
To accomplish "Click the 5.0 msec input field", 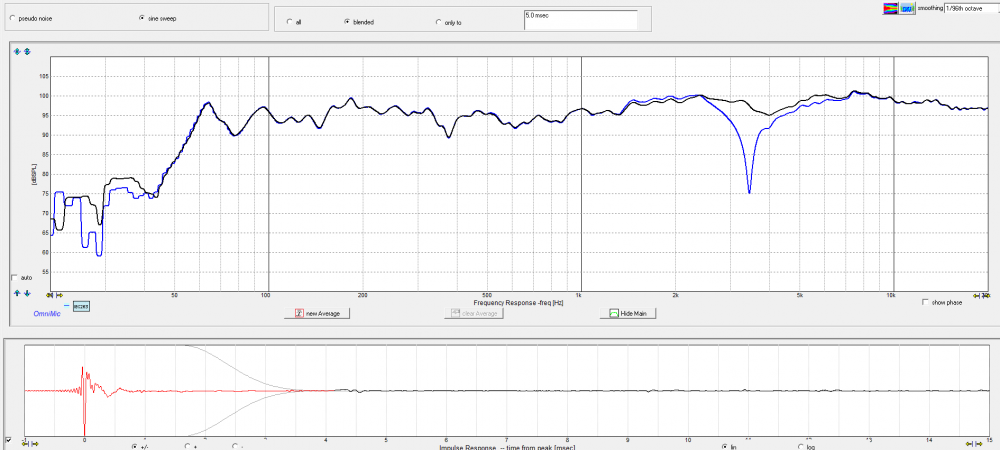I will (580, 20).
